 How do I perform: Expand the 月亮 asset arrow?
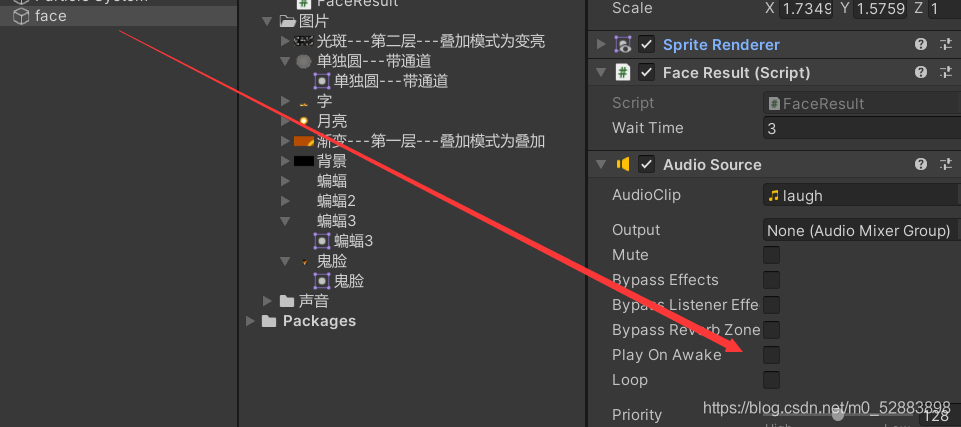pyautogui.click(x=284, y=121)
